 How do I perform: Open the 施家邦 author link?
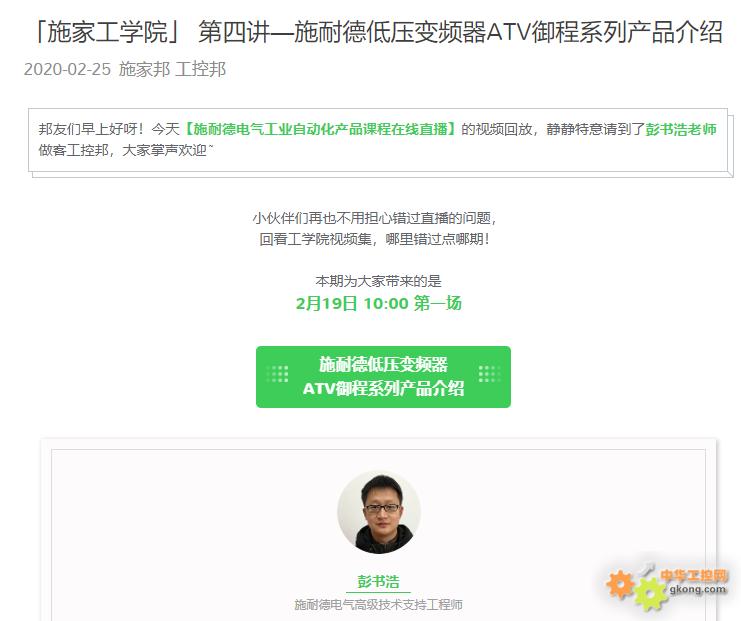coord(144,69)
